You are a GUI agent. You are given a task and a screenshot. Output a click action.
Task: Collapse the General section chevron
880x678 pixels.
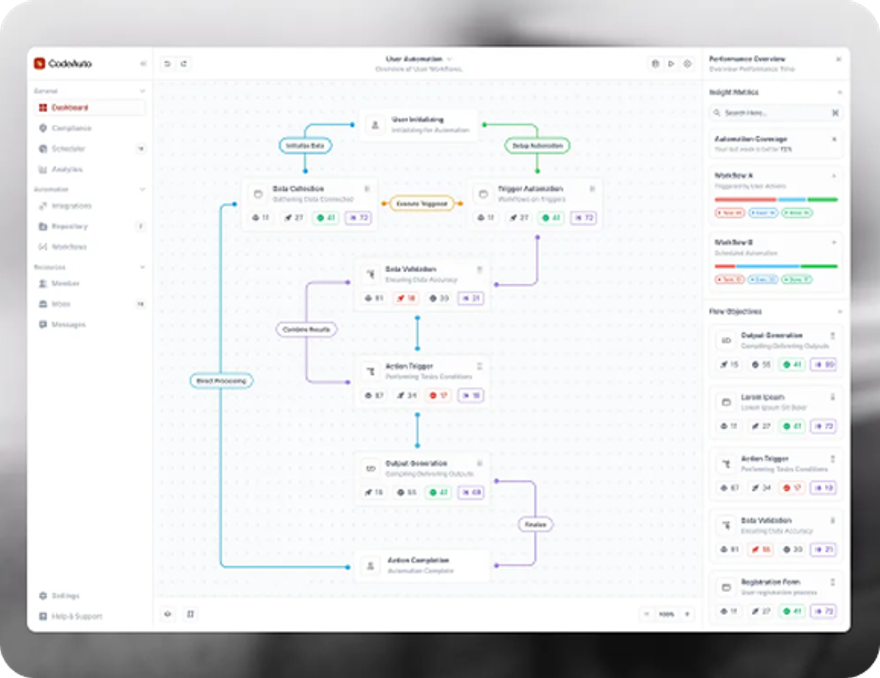click(142, 91)
